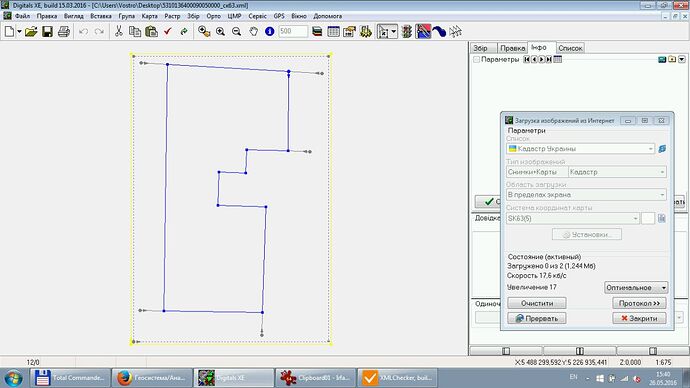Click the Cut scissors icon
Image resolution: width=690 pixels, height=388 pixels.
click(118, 31)
